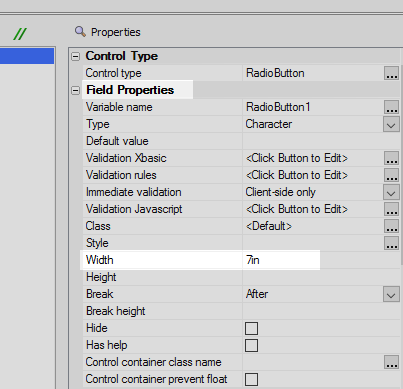
Task: Click the Control container class name label
Action: 153,362
